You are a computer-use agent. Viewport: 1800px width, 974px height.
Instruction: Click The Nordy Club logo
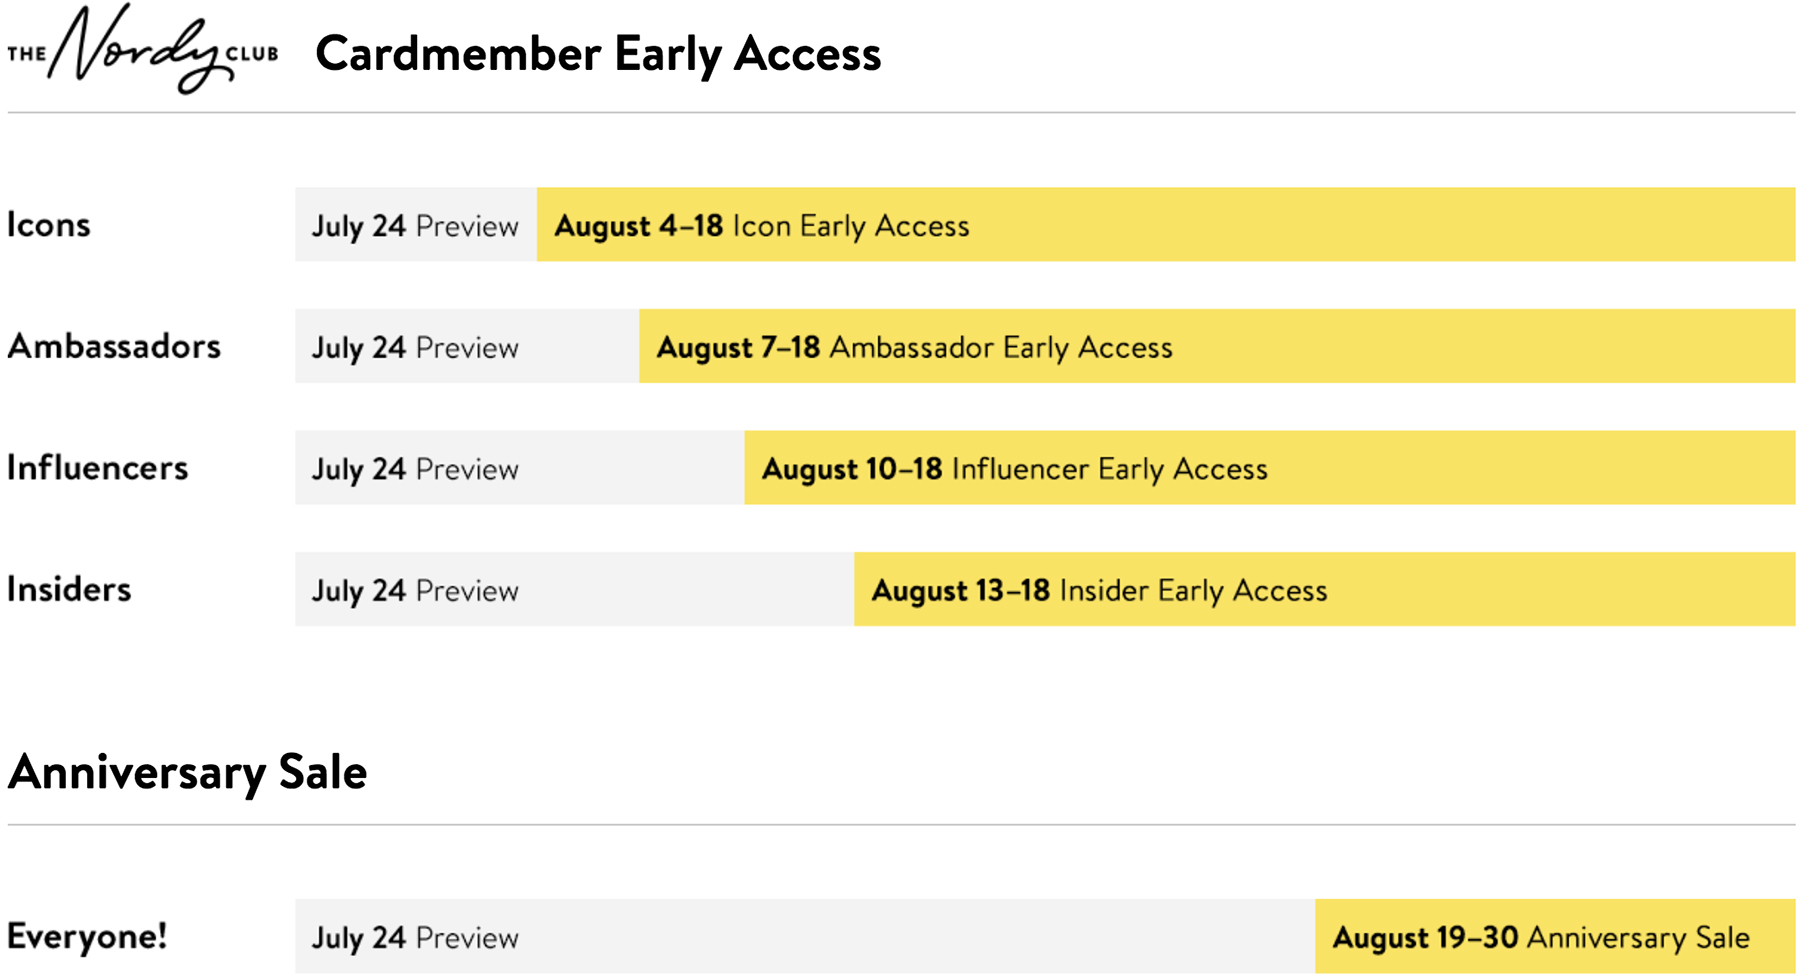click(x=142, y=50)
